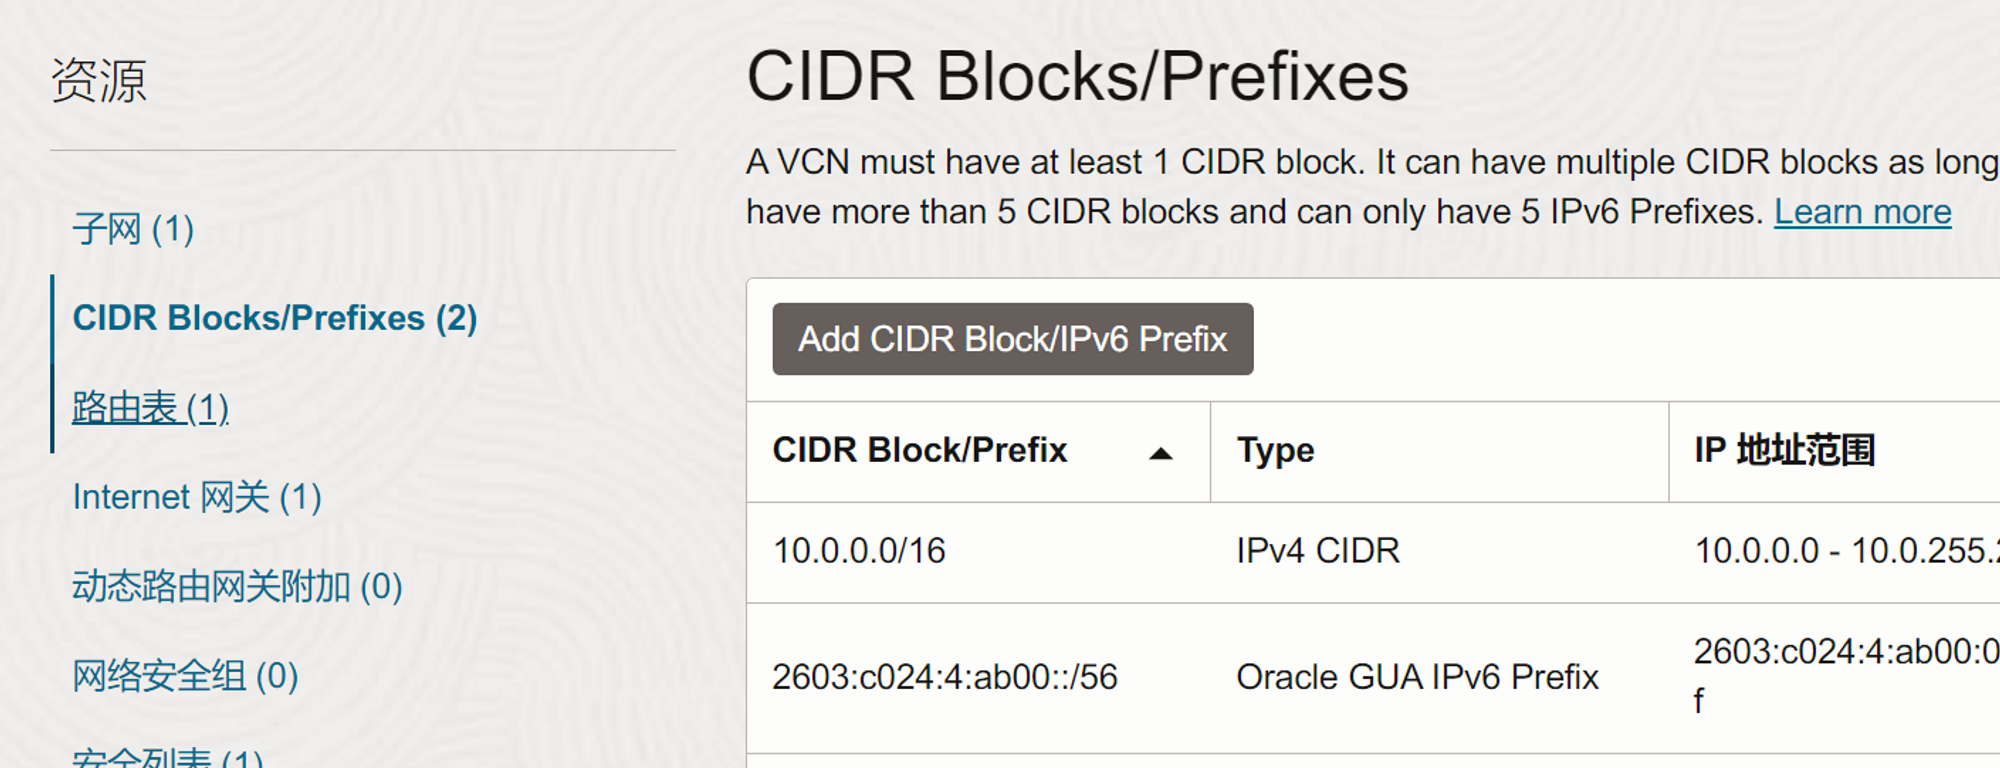
Task: Follow the Learn more hyperlink
Action: 1862,212
